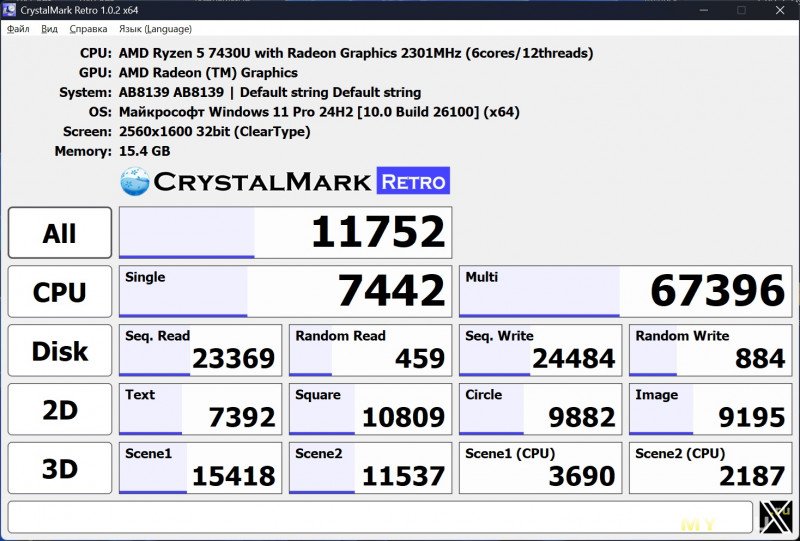The height and width of the screenshot is (541, 800).
Task: Click the Memory value 15.4 GB
Action: point(144,151)
